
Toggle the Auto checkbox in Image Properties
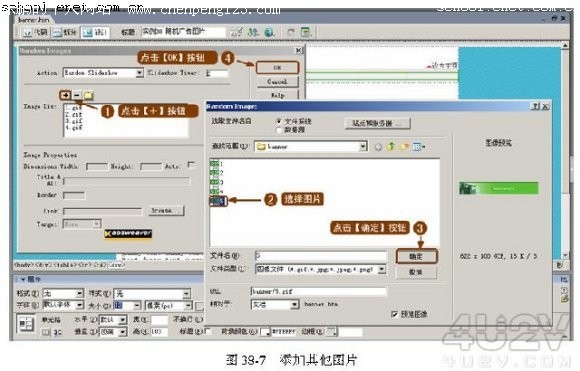click(x=191, y=165)
